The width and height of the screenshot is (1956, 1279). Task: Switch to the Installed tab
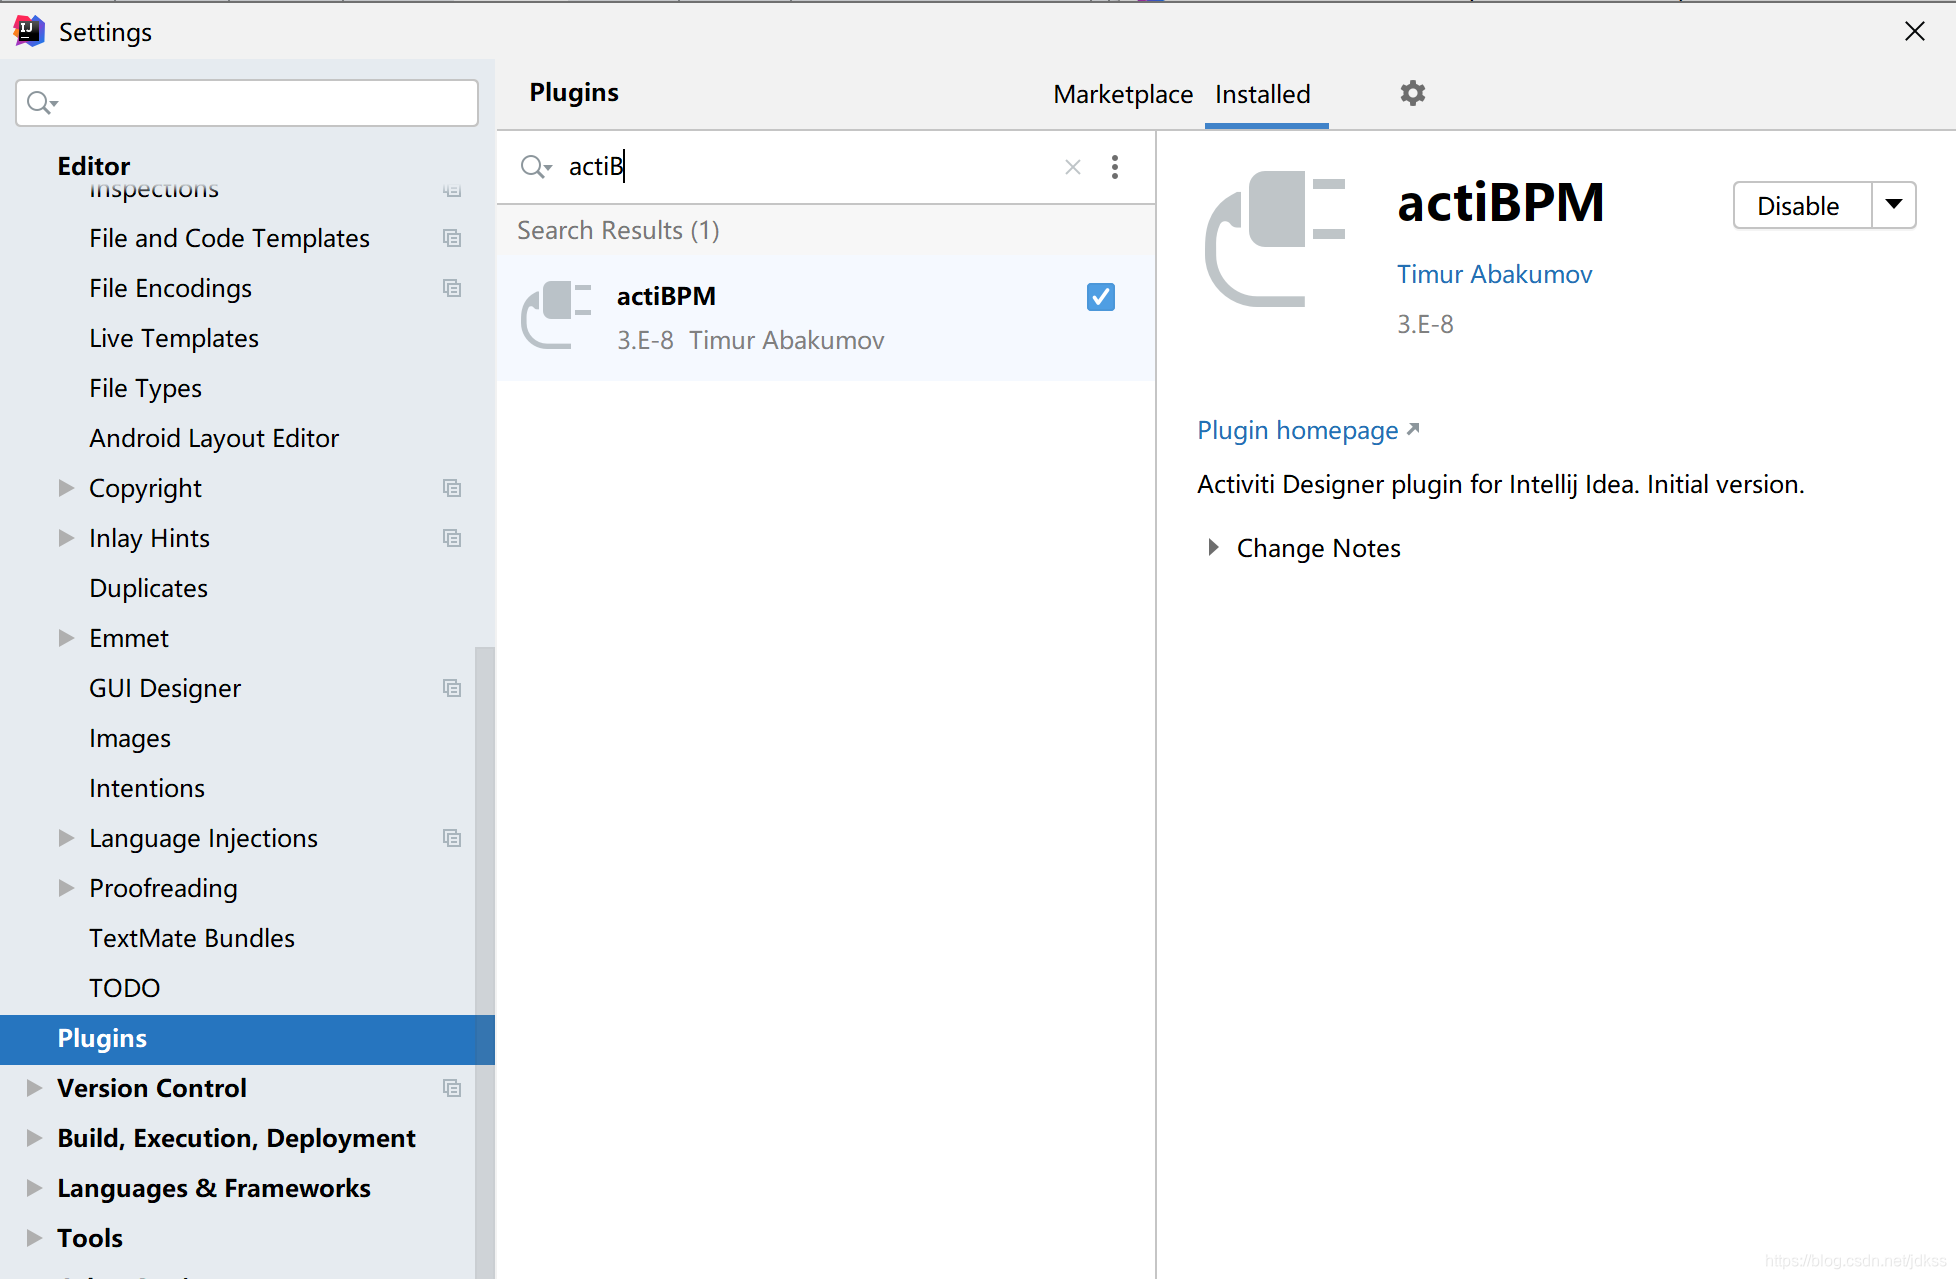[x=1263, y=94]
